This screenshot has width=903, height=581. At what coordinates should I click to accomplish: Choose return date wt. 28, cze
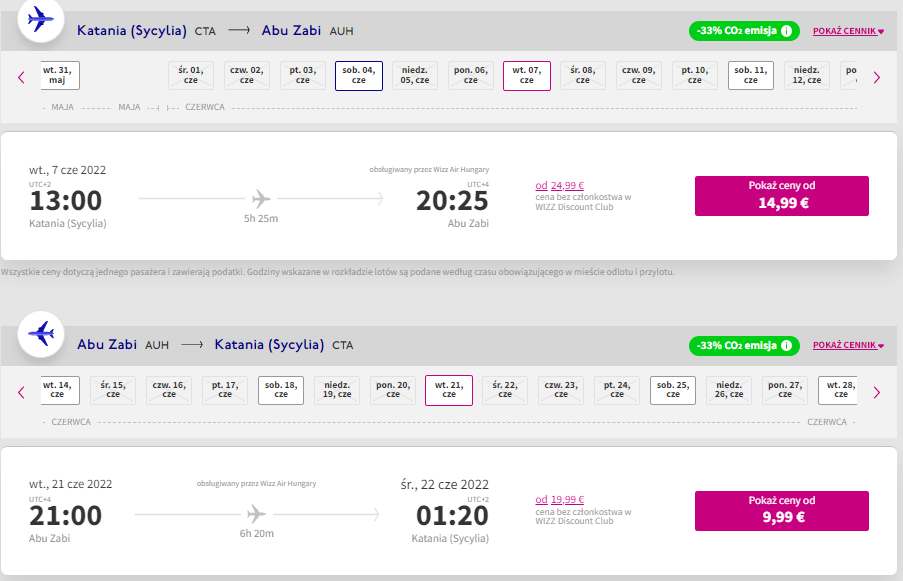838,390
